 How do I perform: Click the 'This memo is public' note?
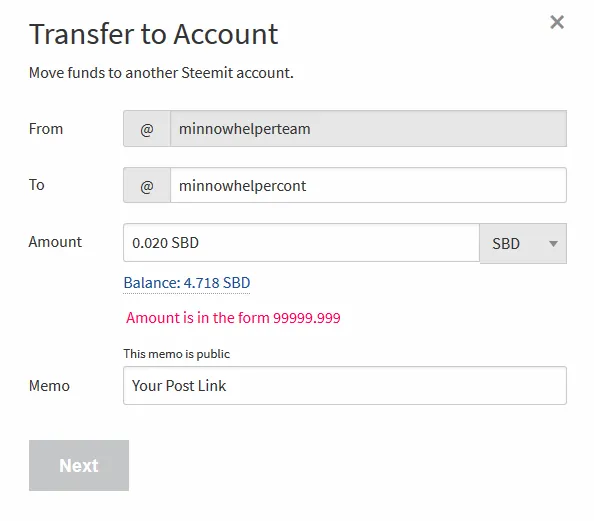pyautogui.click(x=177, y=354)
